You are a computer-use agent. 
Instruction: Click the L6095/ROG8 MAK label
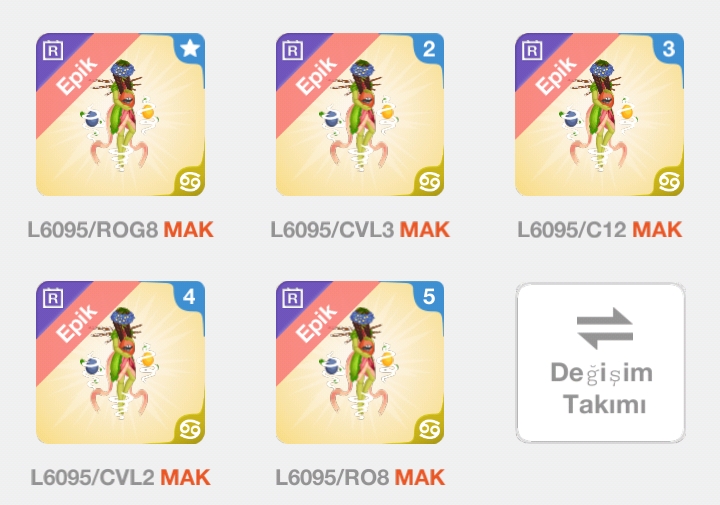[x=121, y=230]
